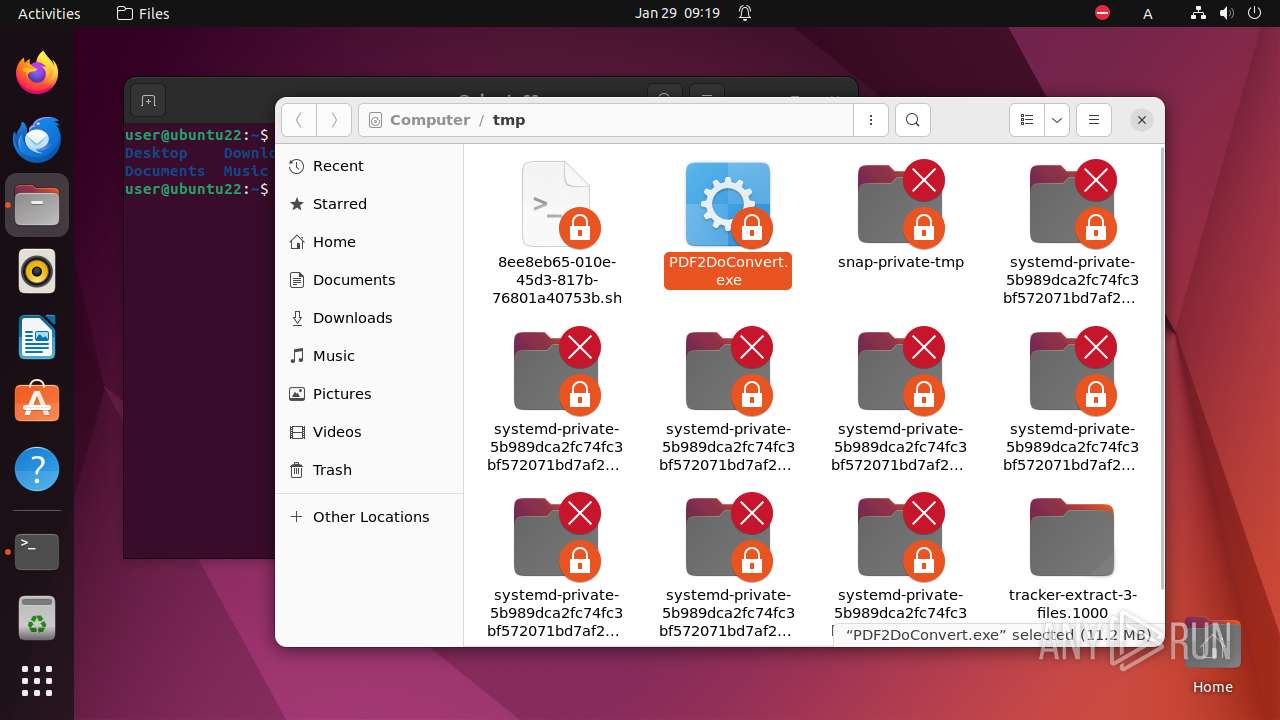Open Help from the dock

pyautogui.click(x=37, y=469)
